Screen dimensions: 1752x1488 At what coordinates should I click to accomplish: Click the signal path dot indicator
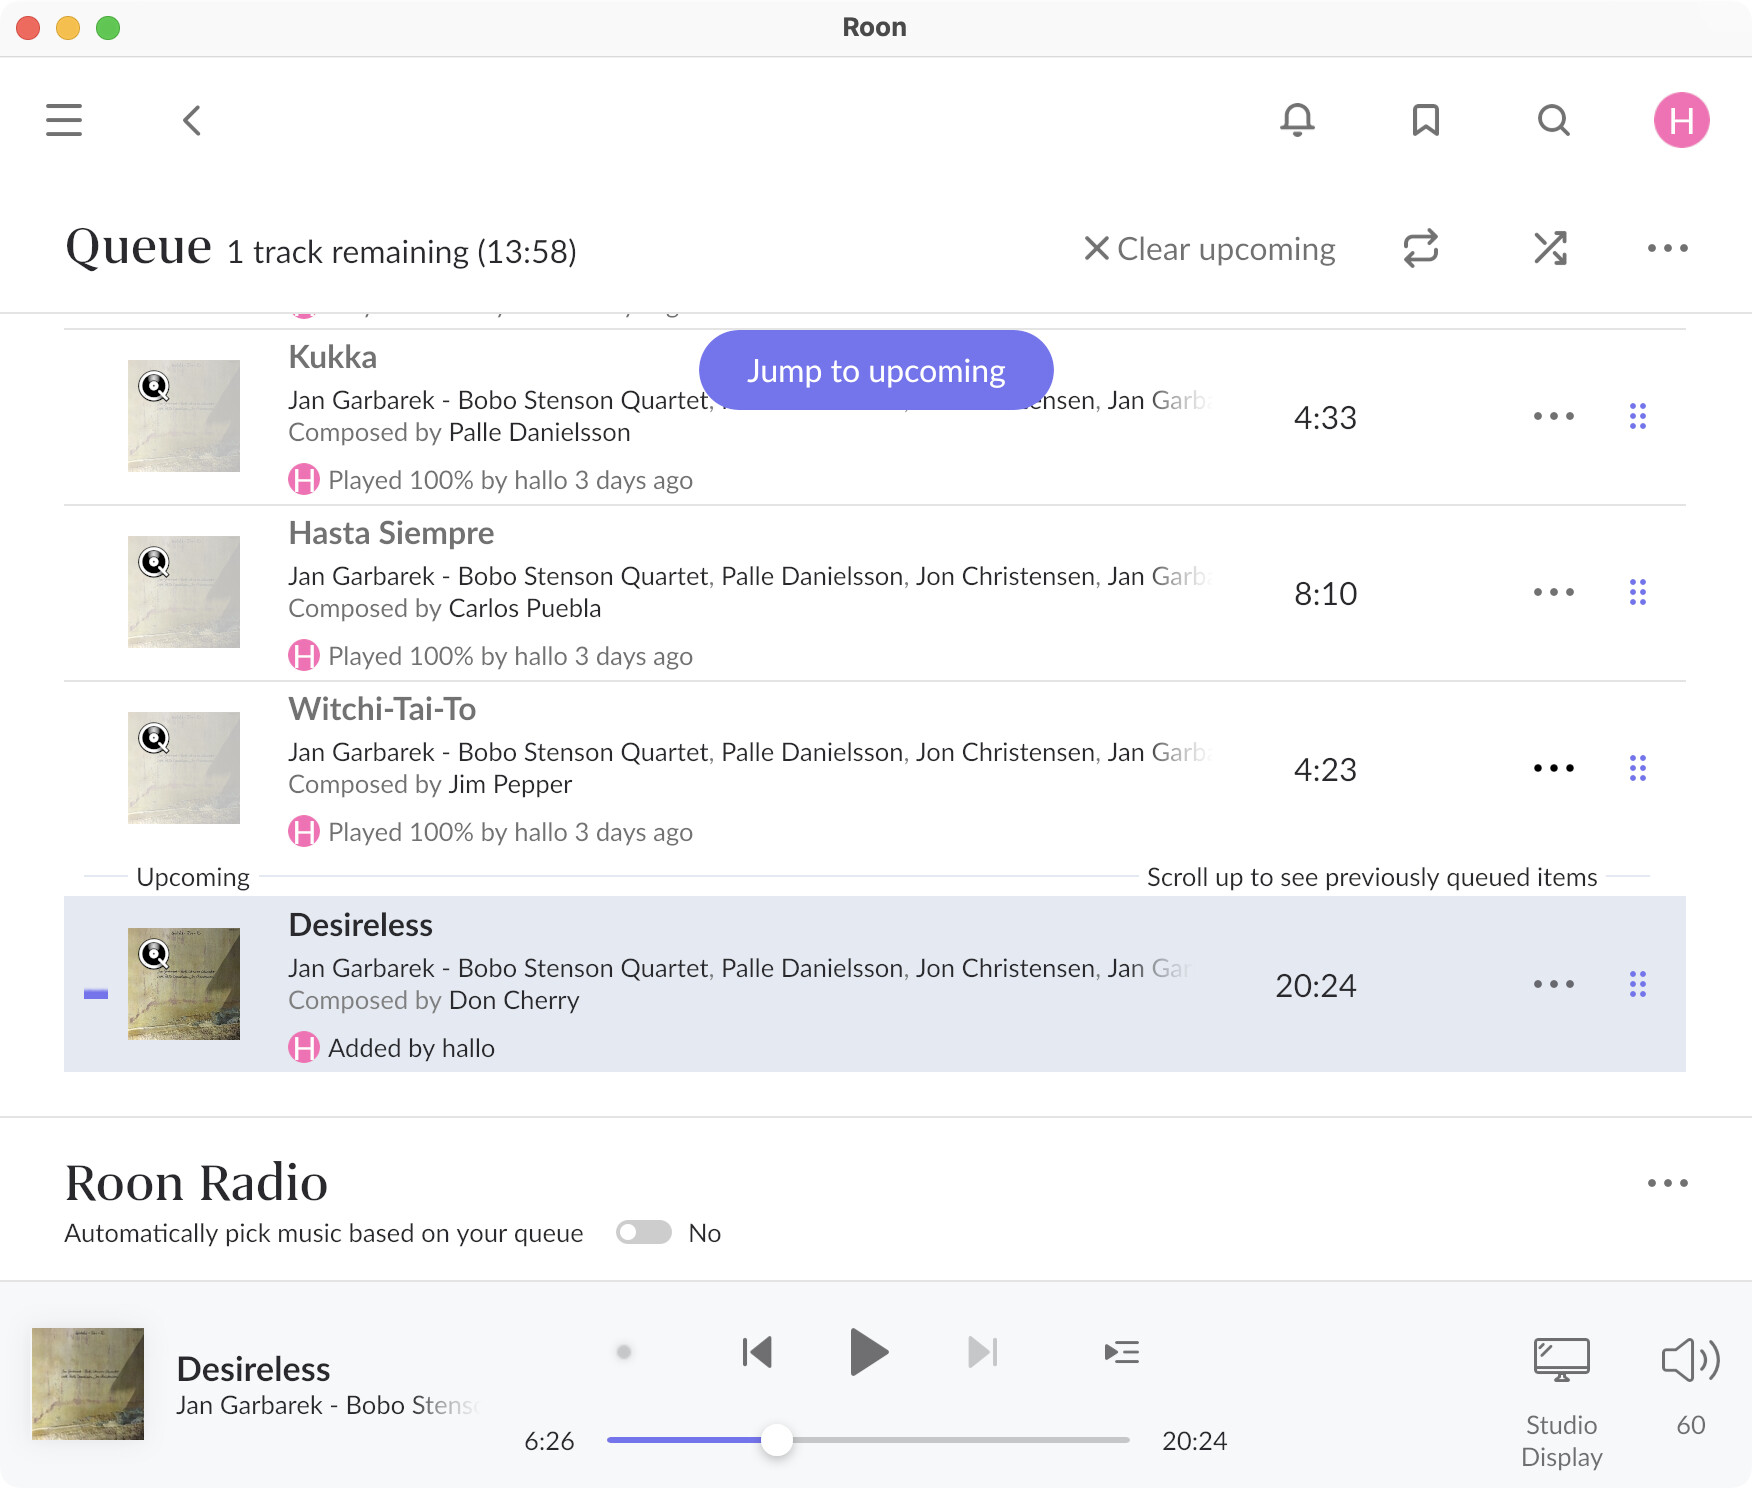tap(624, 1352)
